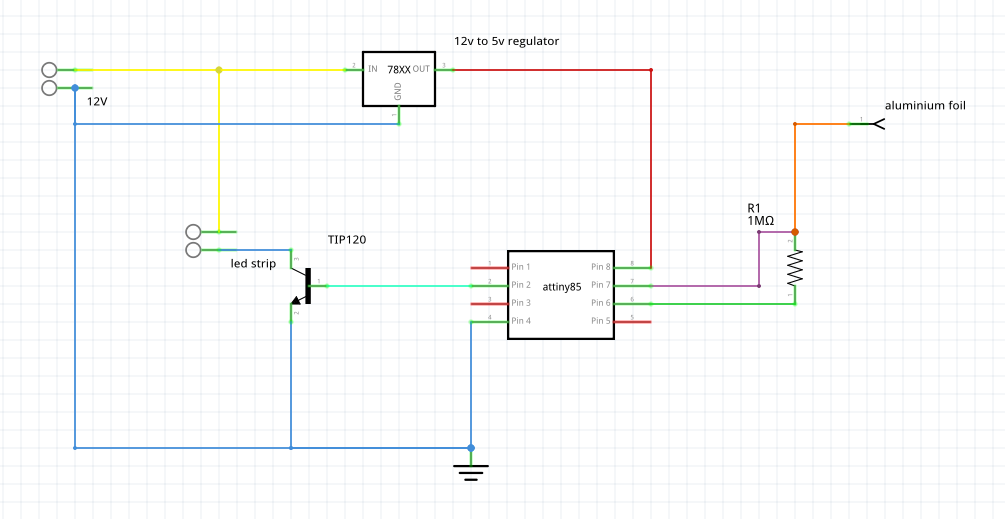Click the '12v to 5v regulator' label
This screenshot has height=519, width=1005.
[506, 41]
